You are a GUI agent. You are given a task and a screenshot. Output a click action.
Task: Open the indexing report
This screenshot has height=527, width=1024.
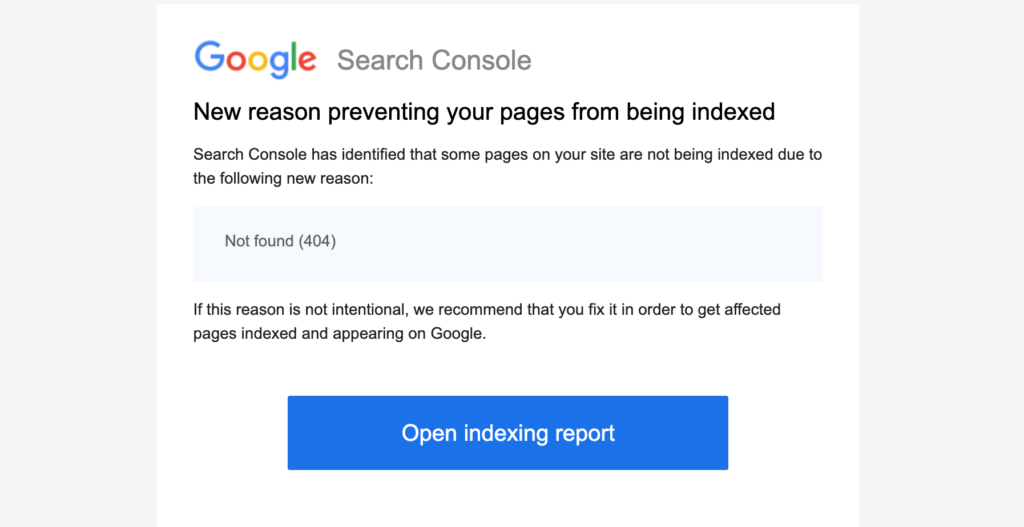(507, 433)
